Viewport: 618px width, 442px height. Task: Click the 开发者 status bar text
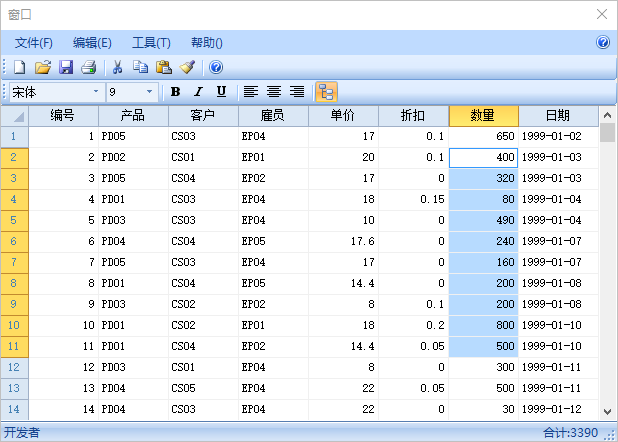click(22, 433)
